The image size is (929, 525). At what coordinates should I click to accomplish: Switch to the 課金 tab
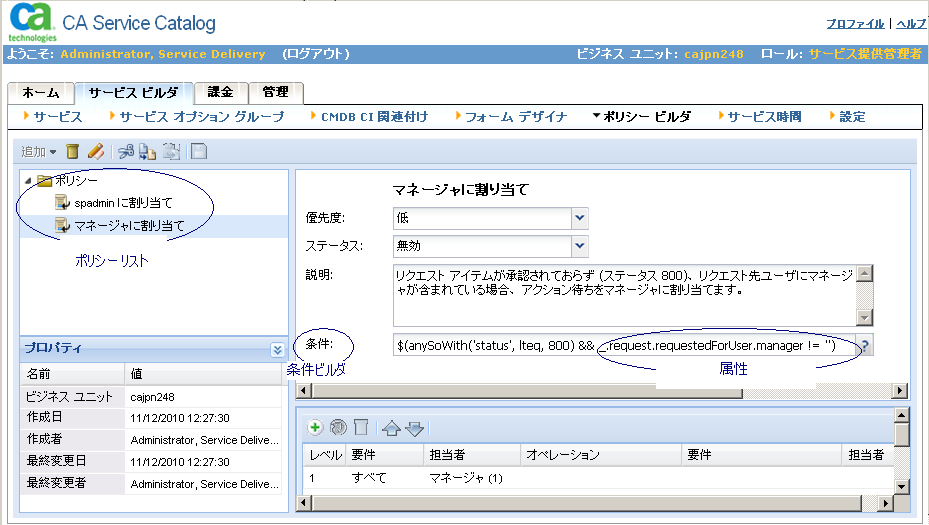(220, 92)
